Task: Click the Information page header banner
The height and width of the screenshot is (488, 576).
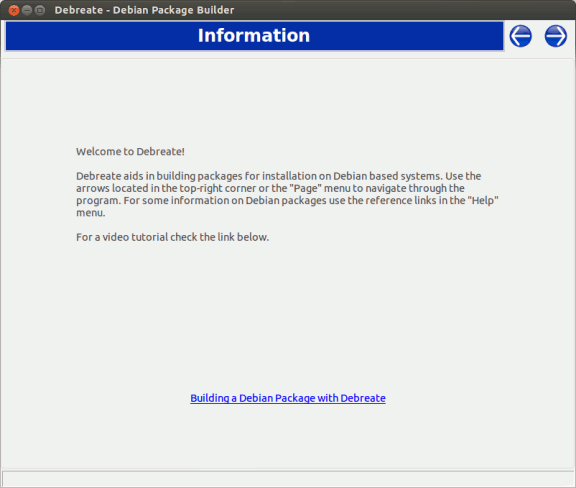Action: pos(254,36)
